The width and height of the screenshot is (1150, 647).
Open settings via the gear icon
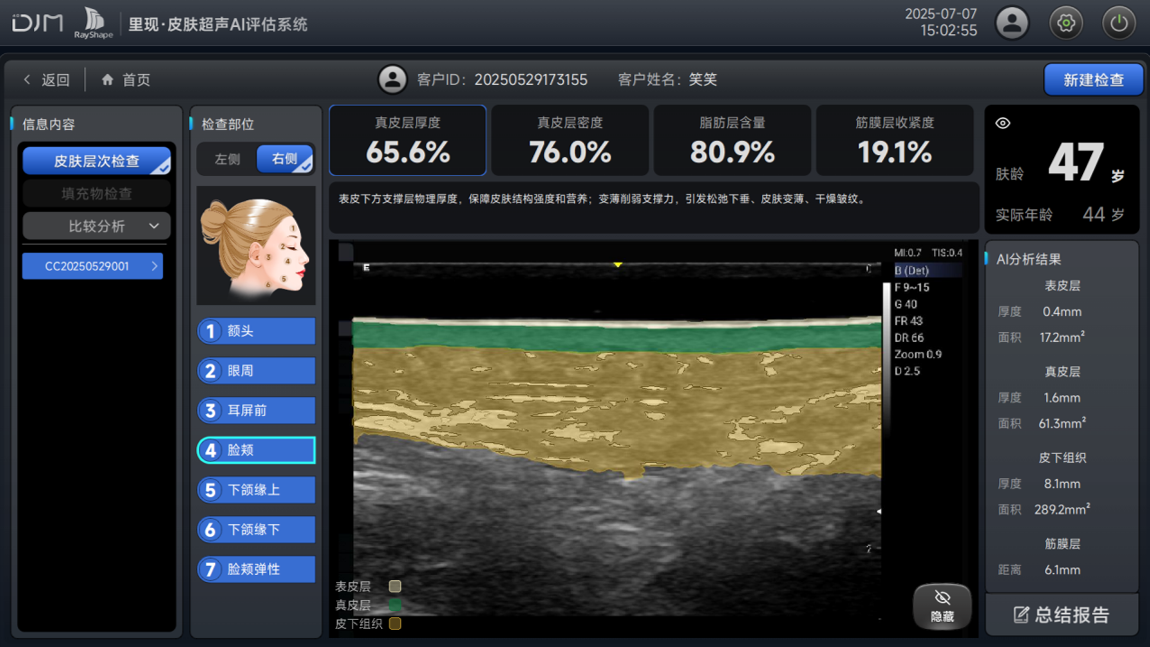point(1066,23)
